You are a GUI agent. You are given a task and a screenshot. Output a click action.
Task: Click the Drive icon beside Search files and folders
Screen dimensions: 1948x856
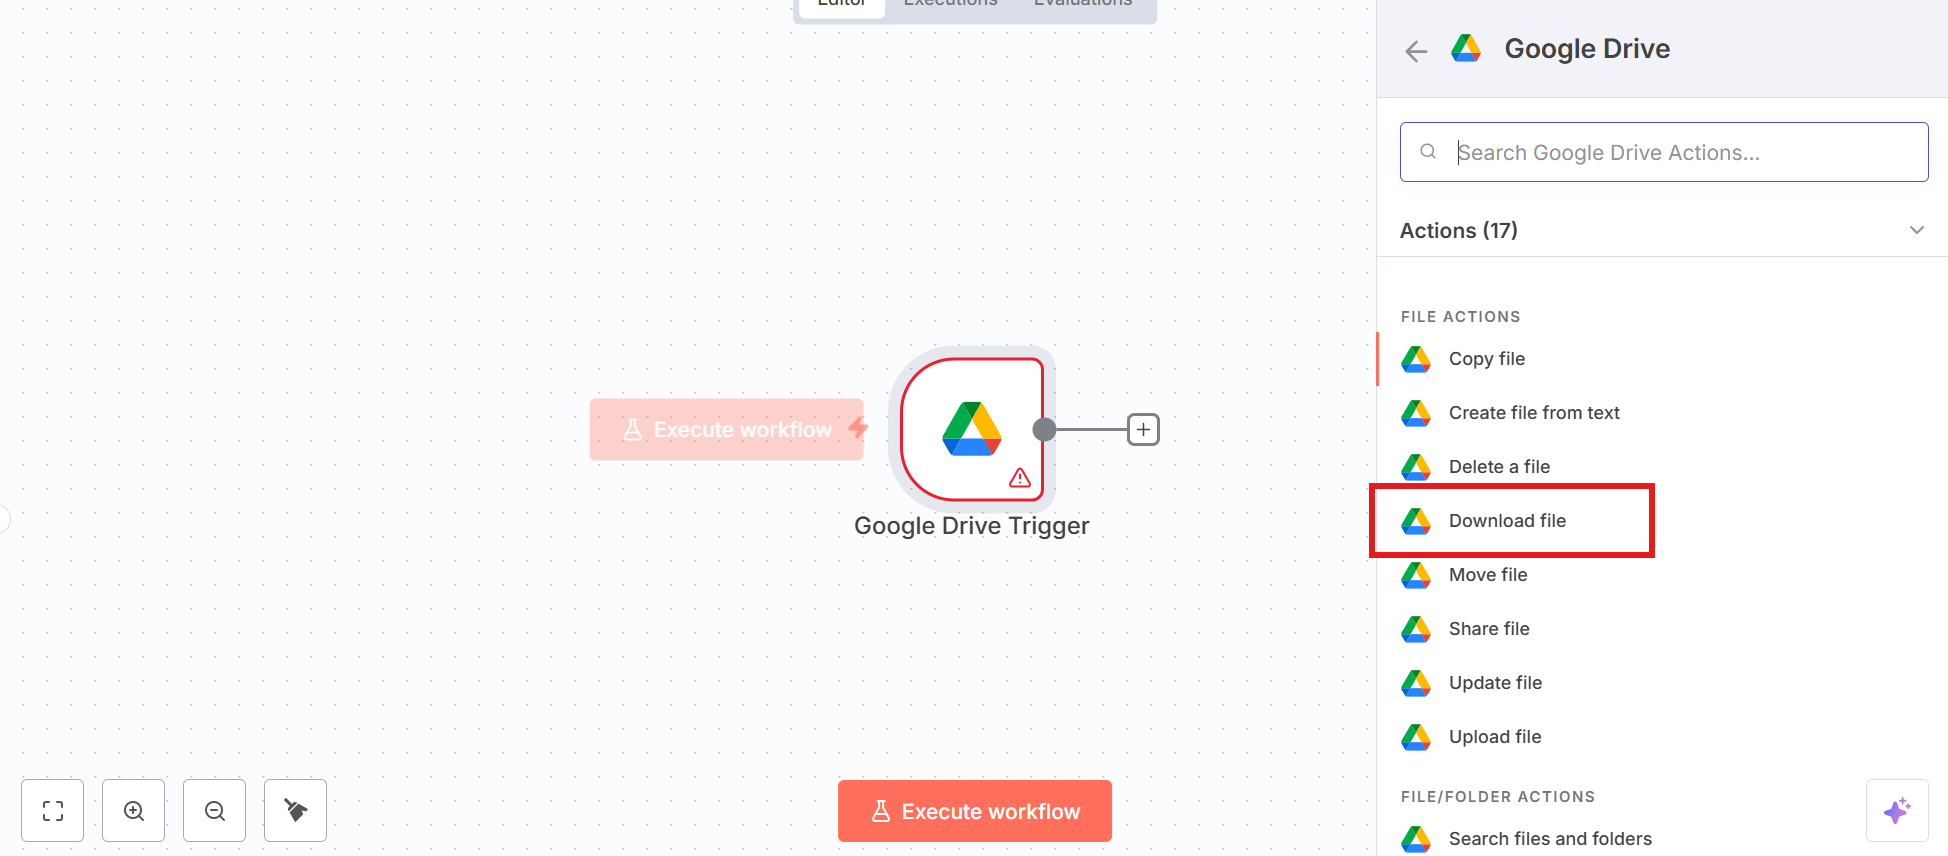[1416, 839]
